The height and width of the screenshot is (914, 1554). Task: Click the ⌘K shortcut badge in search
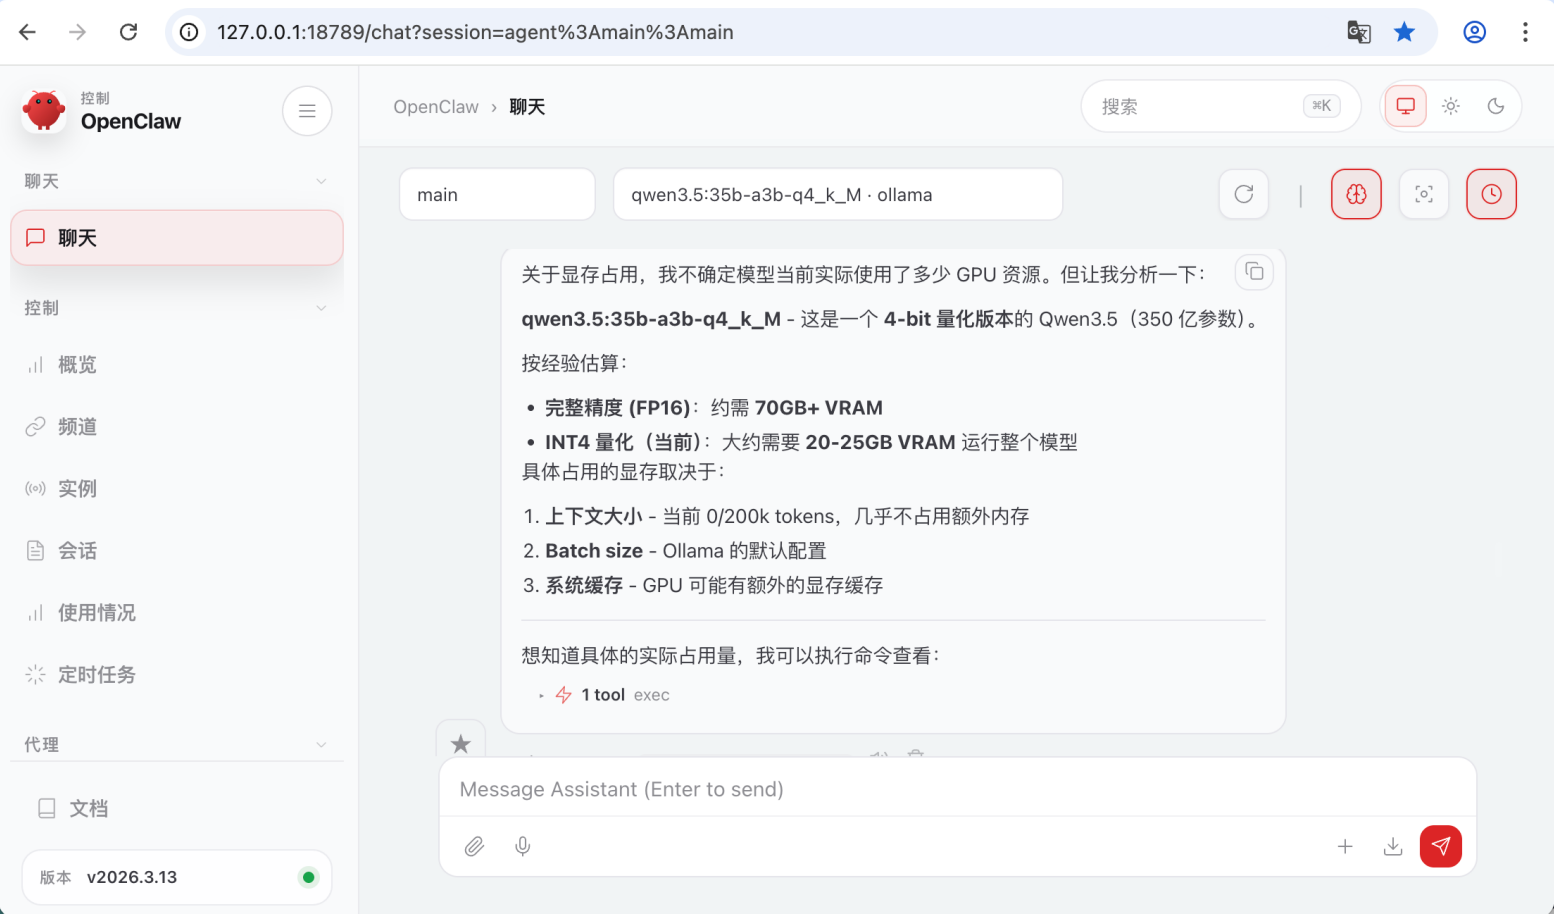tap(1322, 106)
